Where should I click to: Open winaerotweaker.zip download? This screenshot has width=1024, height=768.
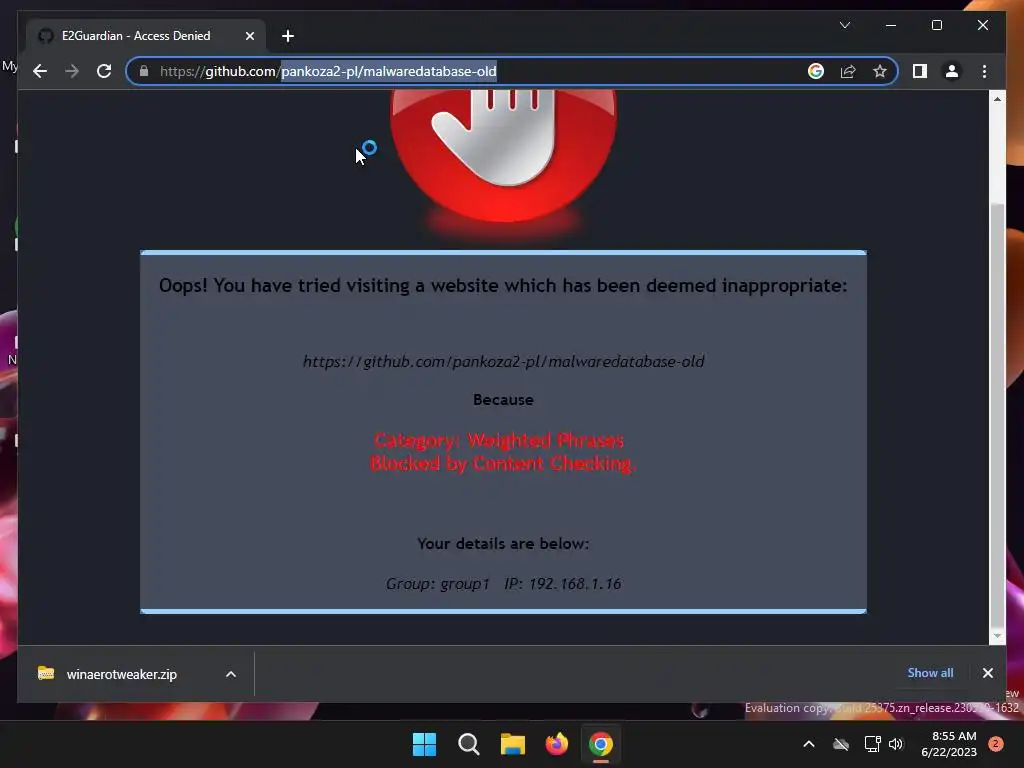click(121, 674)
